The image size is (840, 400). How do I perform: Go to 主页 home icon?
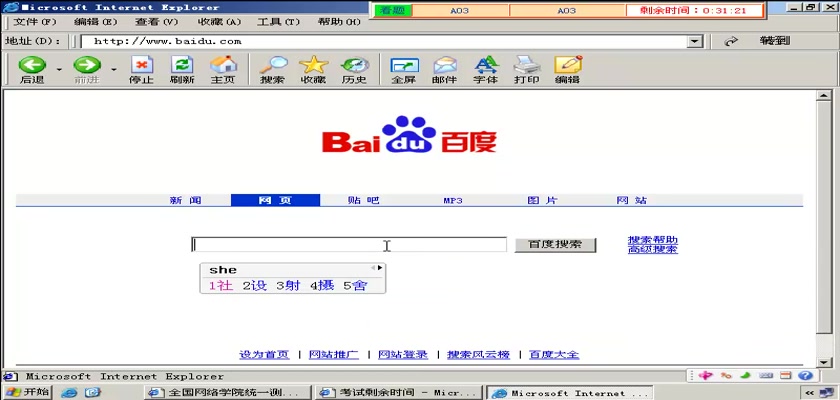click(x=223, y=65)
